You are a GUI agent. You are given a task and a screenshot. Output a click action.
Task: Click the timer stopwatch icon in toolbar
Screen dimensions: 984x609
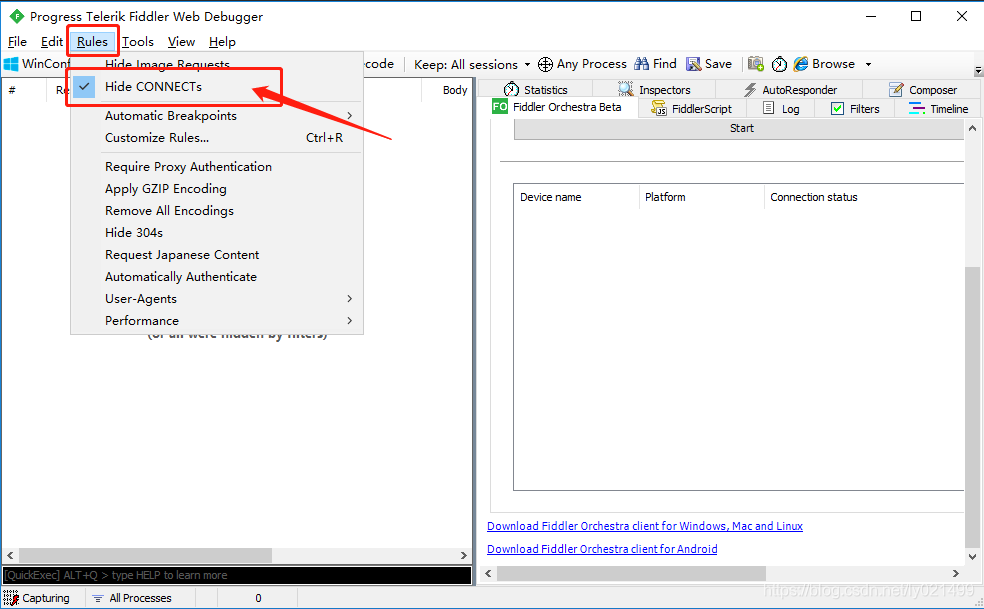pos(779,64)
